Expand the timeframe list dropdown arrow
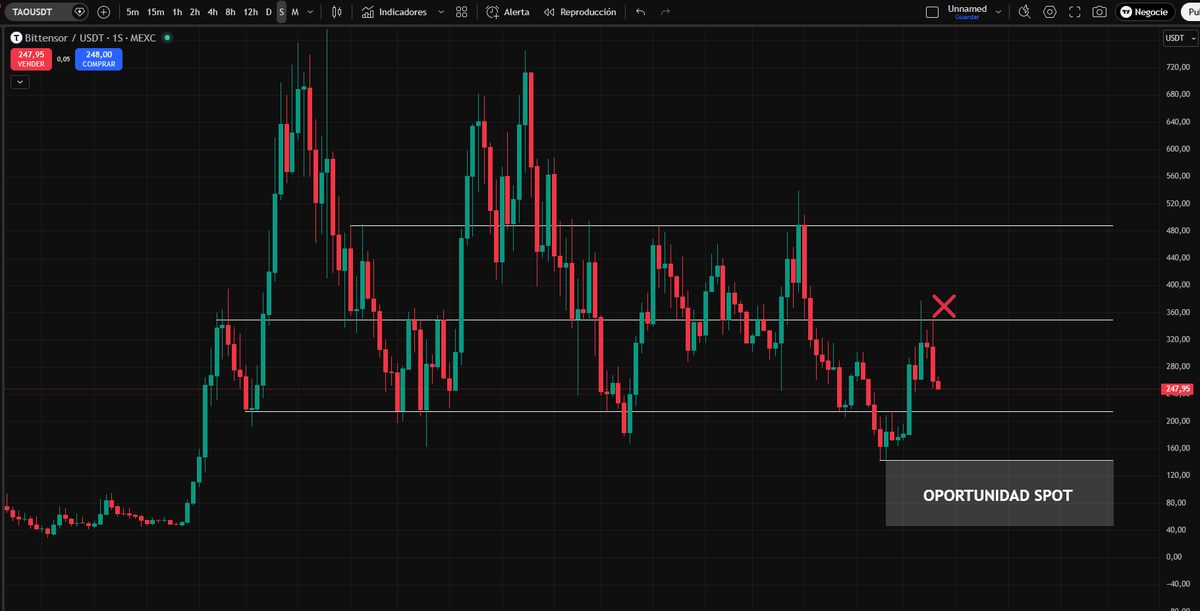Viewport: 1200px width, 611px height. (x=310, y=12)
